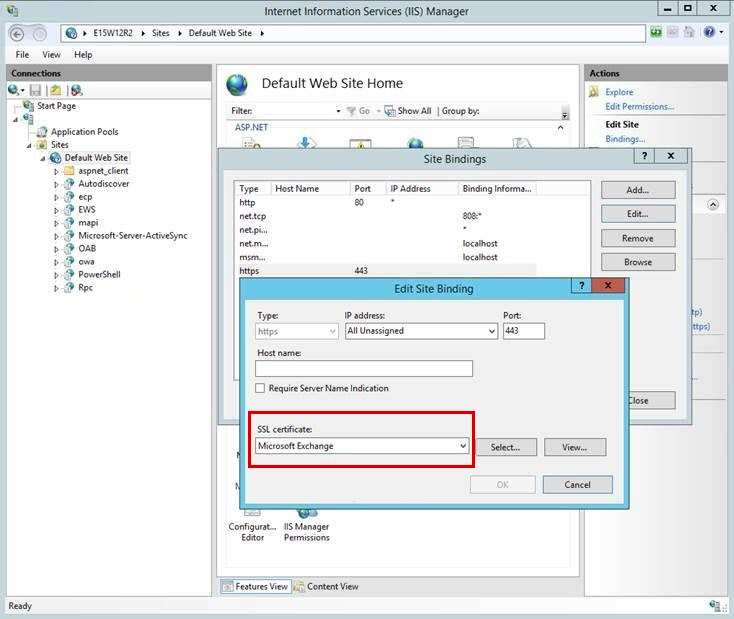
Task: Click Show All in filter bar
Action: pyautogui.click(x=408, y=111)
